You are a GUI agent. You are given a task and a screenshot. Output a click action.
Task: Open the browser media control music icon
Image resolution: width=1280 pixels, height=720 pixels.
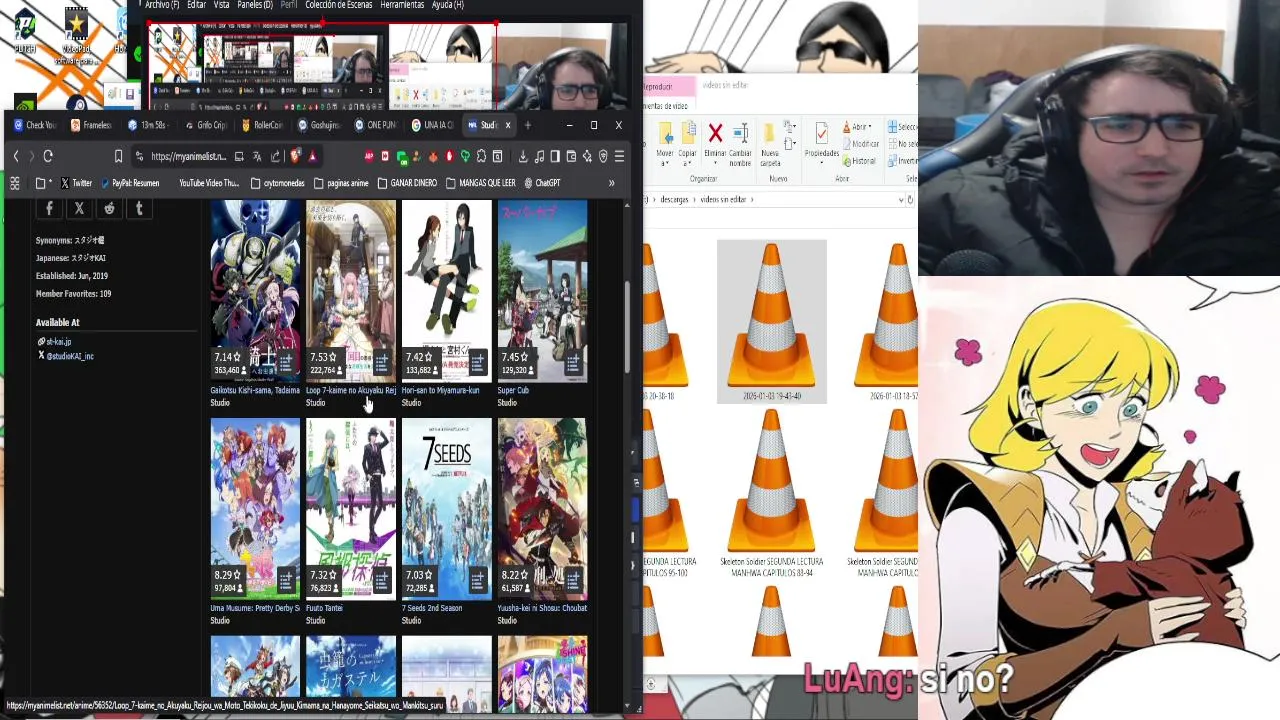[x=539, y=156]
